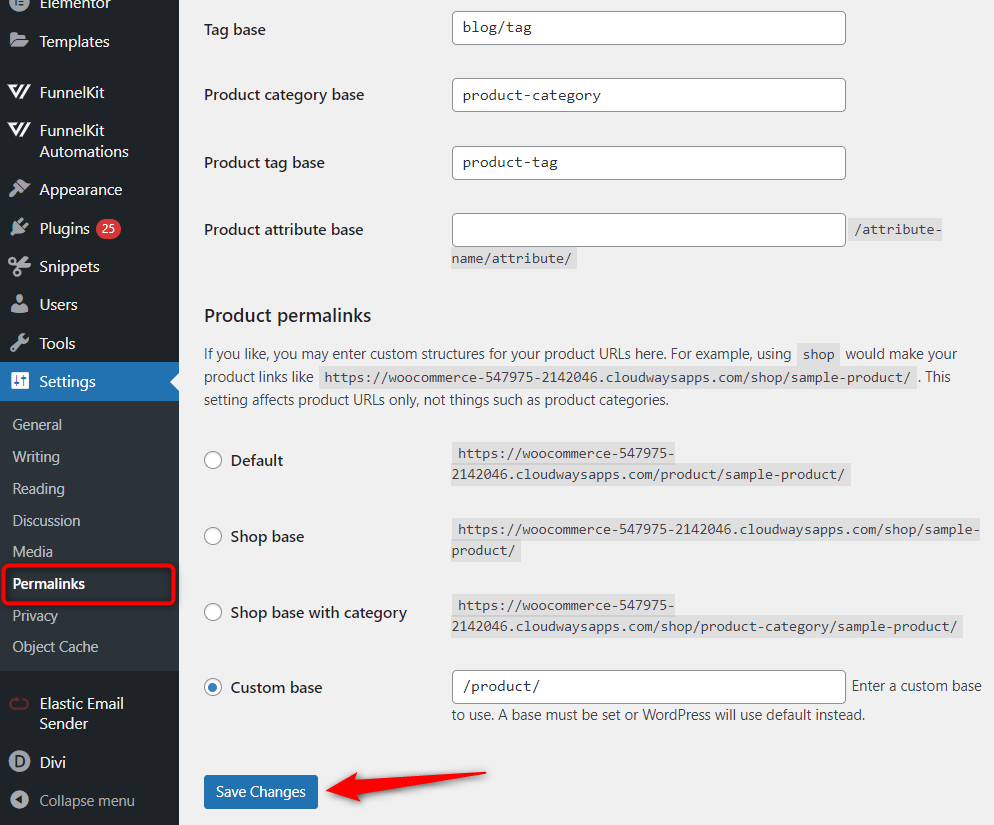The height and width of the screenshot is (825, 994).
Task: Select the Default product permalink radio
Action: (x=213, y=460)
